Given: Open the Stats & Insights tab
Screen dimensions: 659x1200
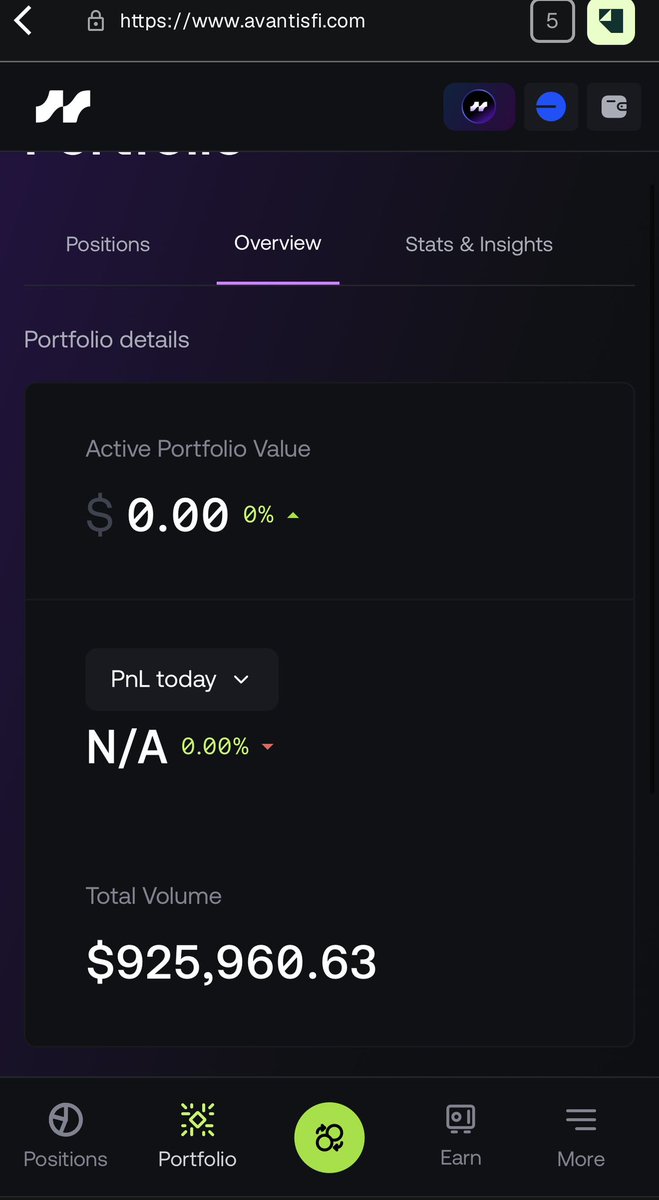Looking at the screenshot, I should click(479, 244).
